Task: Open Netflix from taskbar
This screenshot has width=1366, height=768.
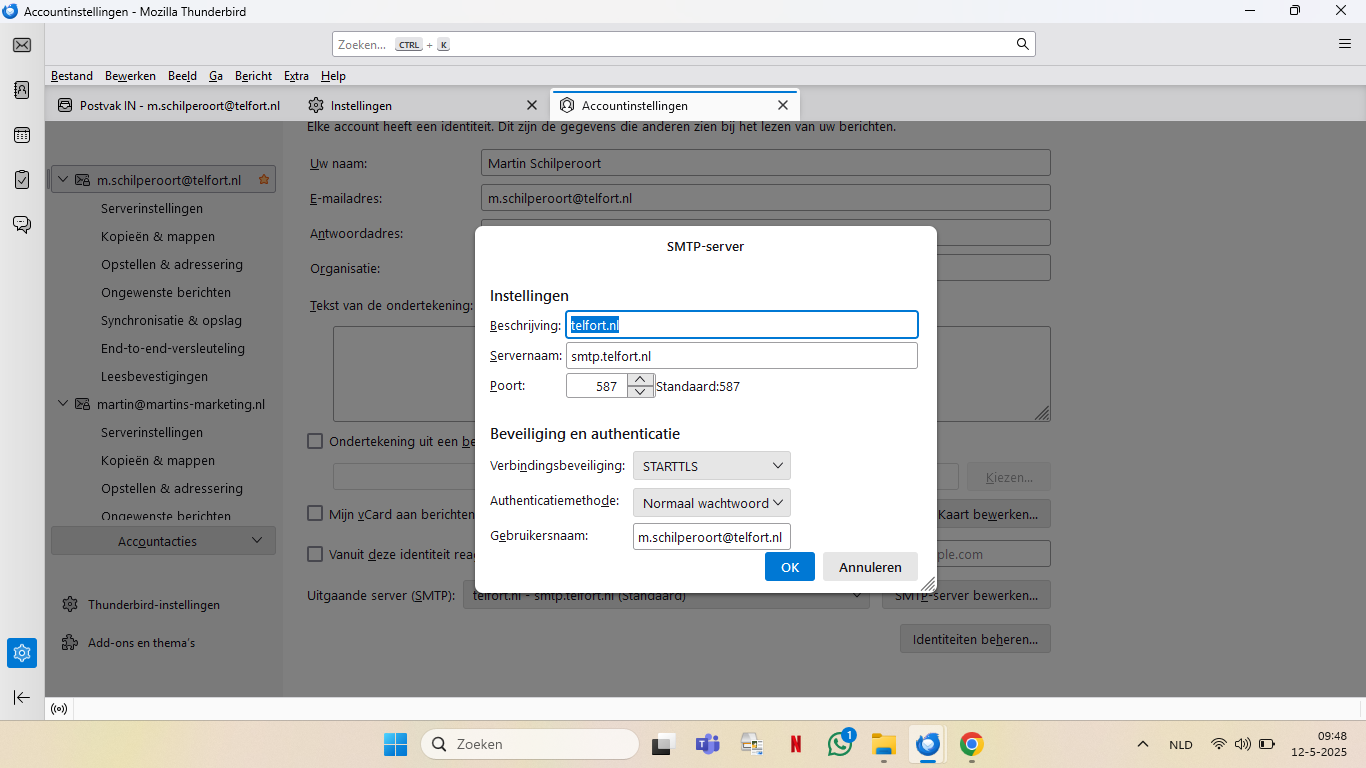Action: [796, 744]
